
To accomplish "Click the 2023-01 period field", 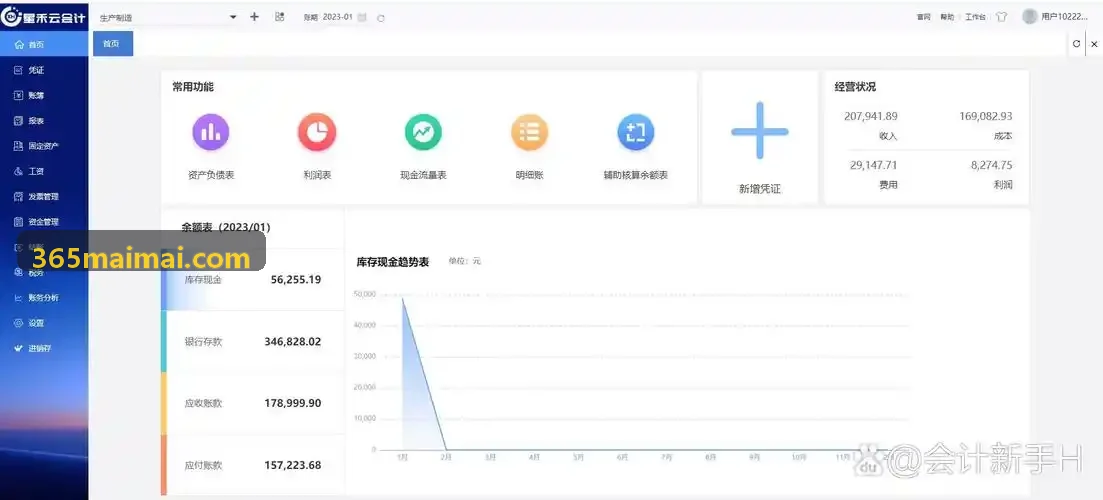I will [x=338, y=17].
